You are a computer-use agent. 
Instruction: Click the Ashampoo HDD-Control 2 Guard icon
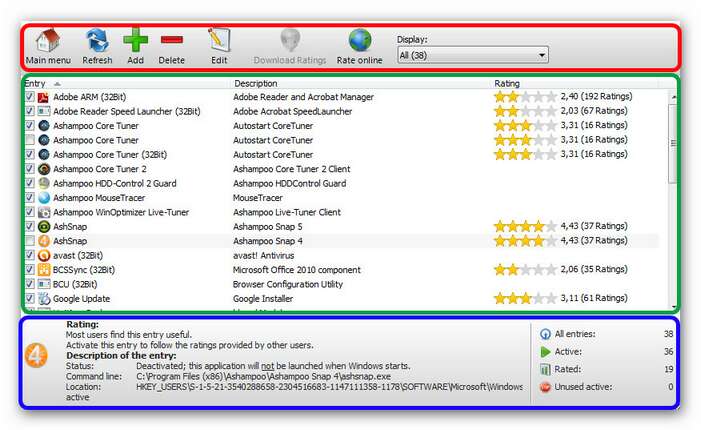43,183
